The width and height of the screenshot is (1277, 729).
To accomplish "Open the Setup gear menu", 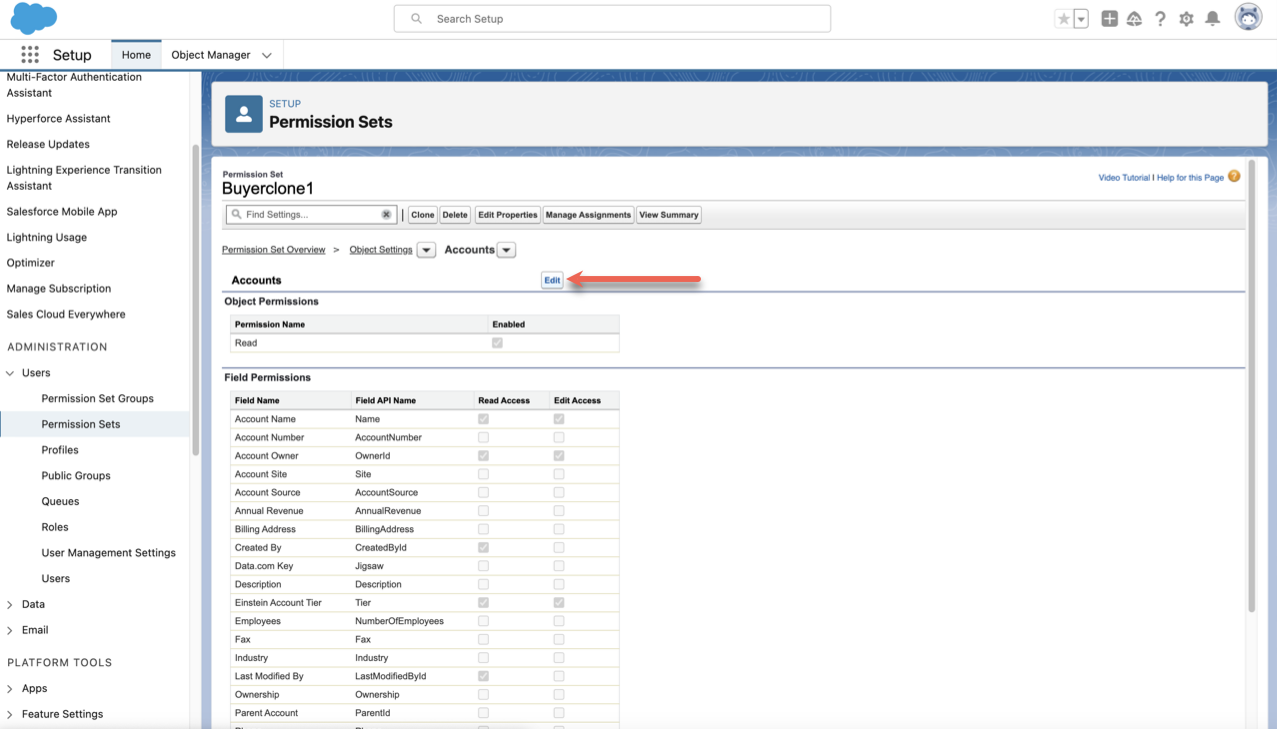I will (x=1186, y=19).
